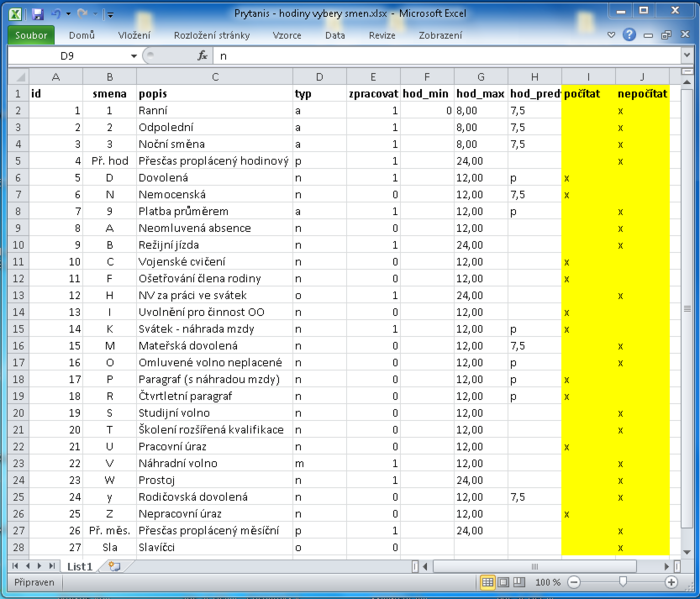Open Customize Quick Access Toolbar dropdown
The width and height of the screenshot is (700, 599).
(x=110, y=15)
